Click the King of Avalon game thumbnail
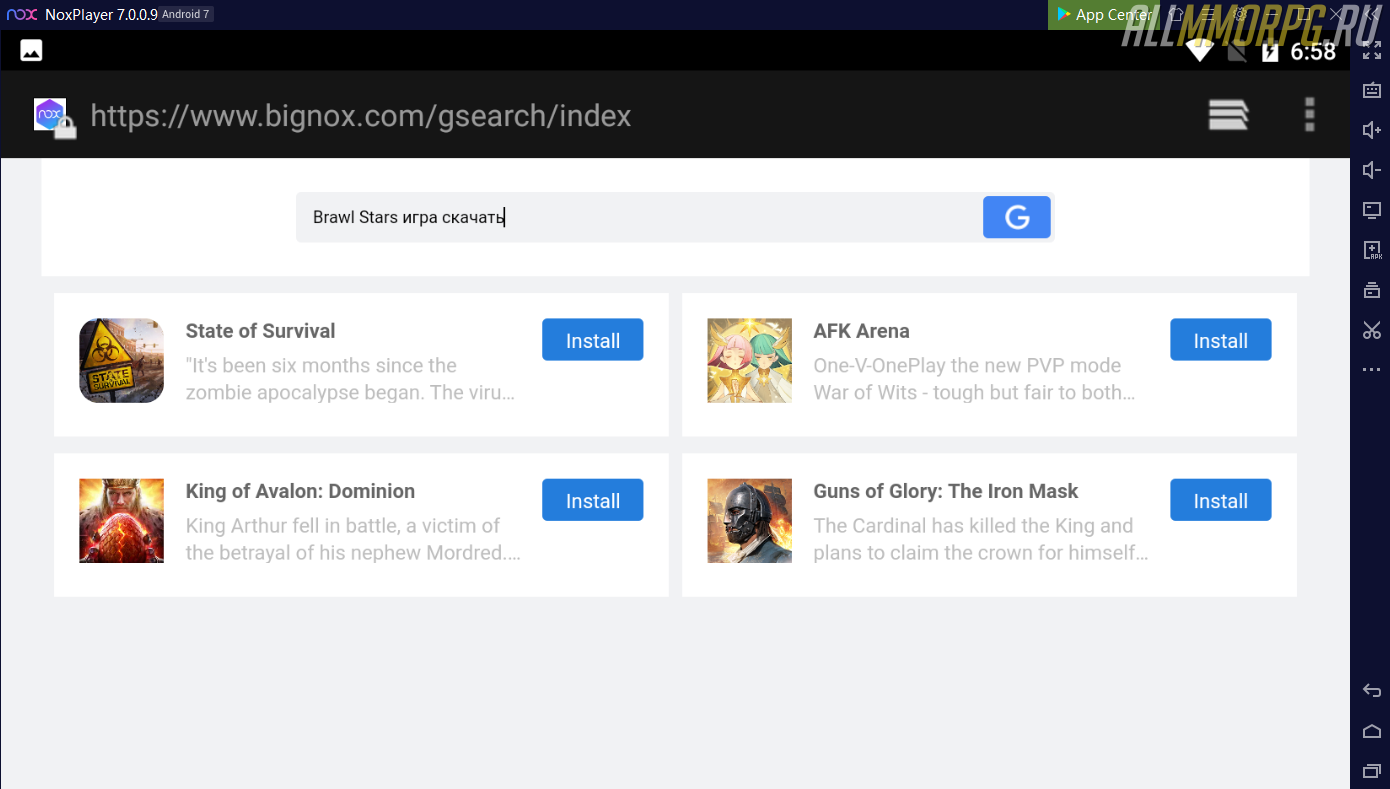1390x789 pixels. pos(121,520)
